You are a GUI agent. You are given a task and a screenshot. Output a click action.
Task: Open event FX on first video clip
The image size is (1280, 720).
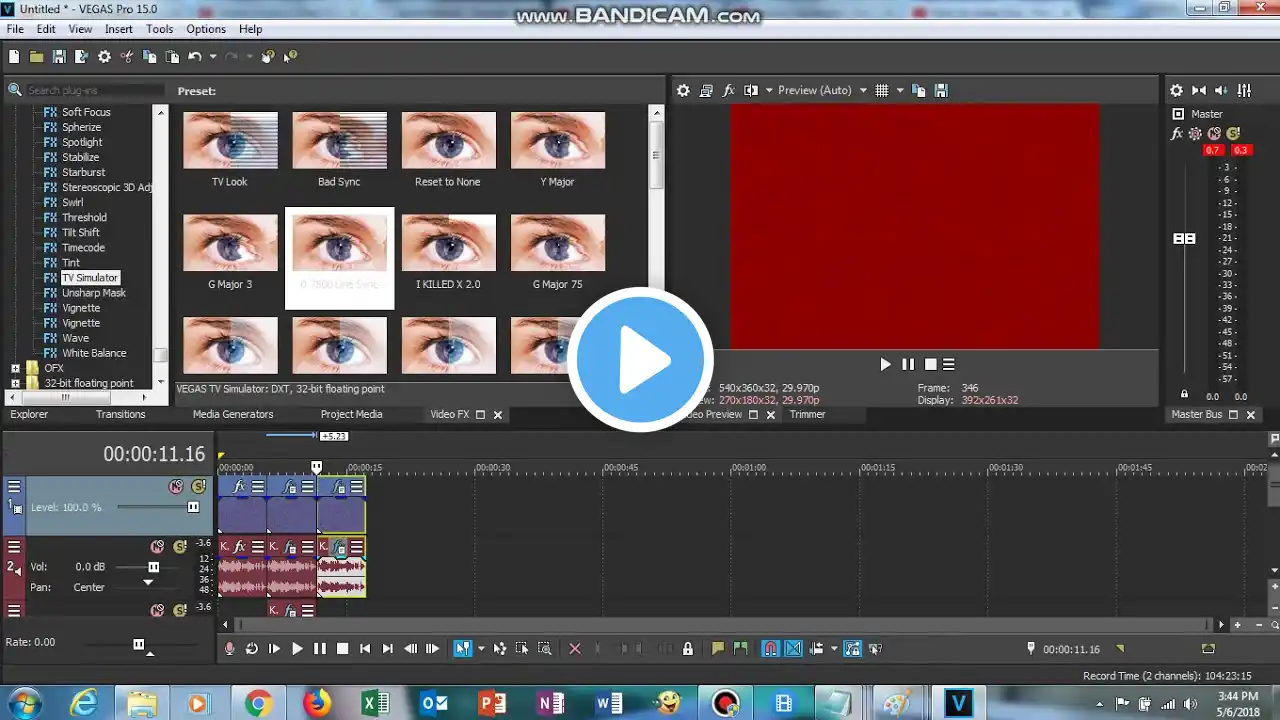click(239, 487)
